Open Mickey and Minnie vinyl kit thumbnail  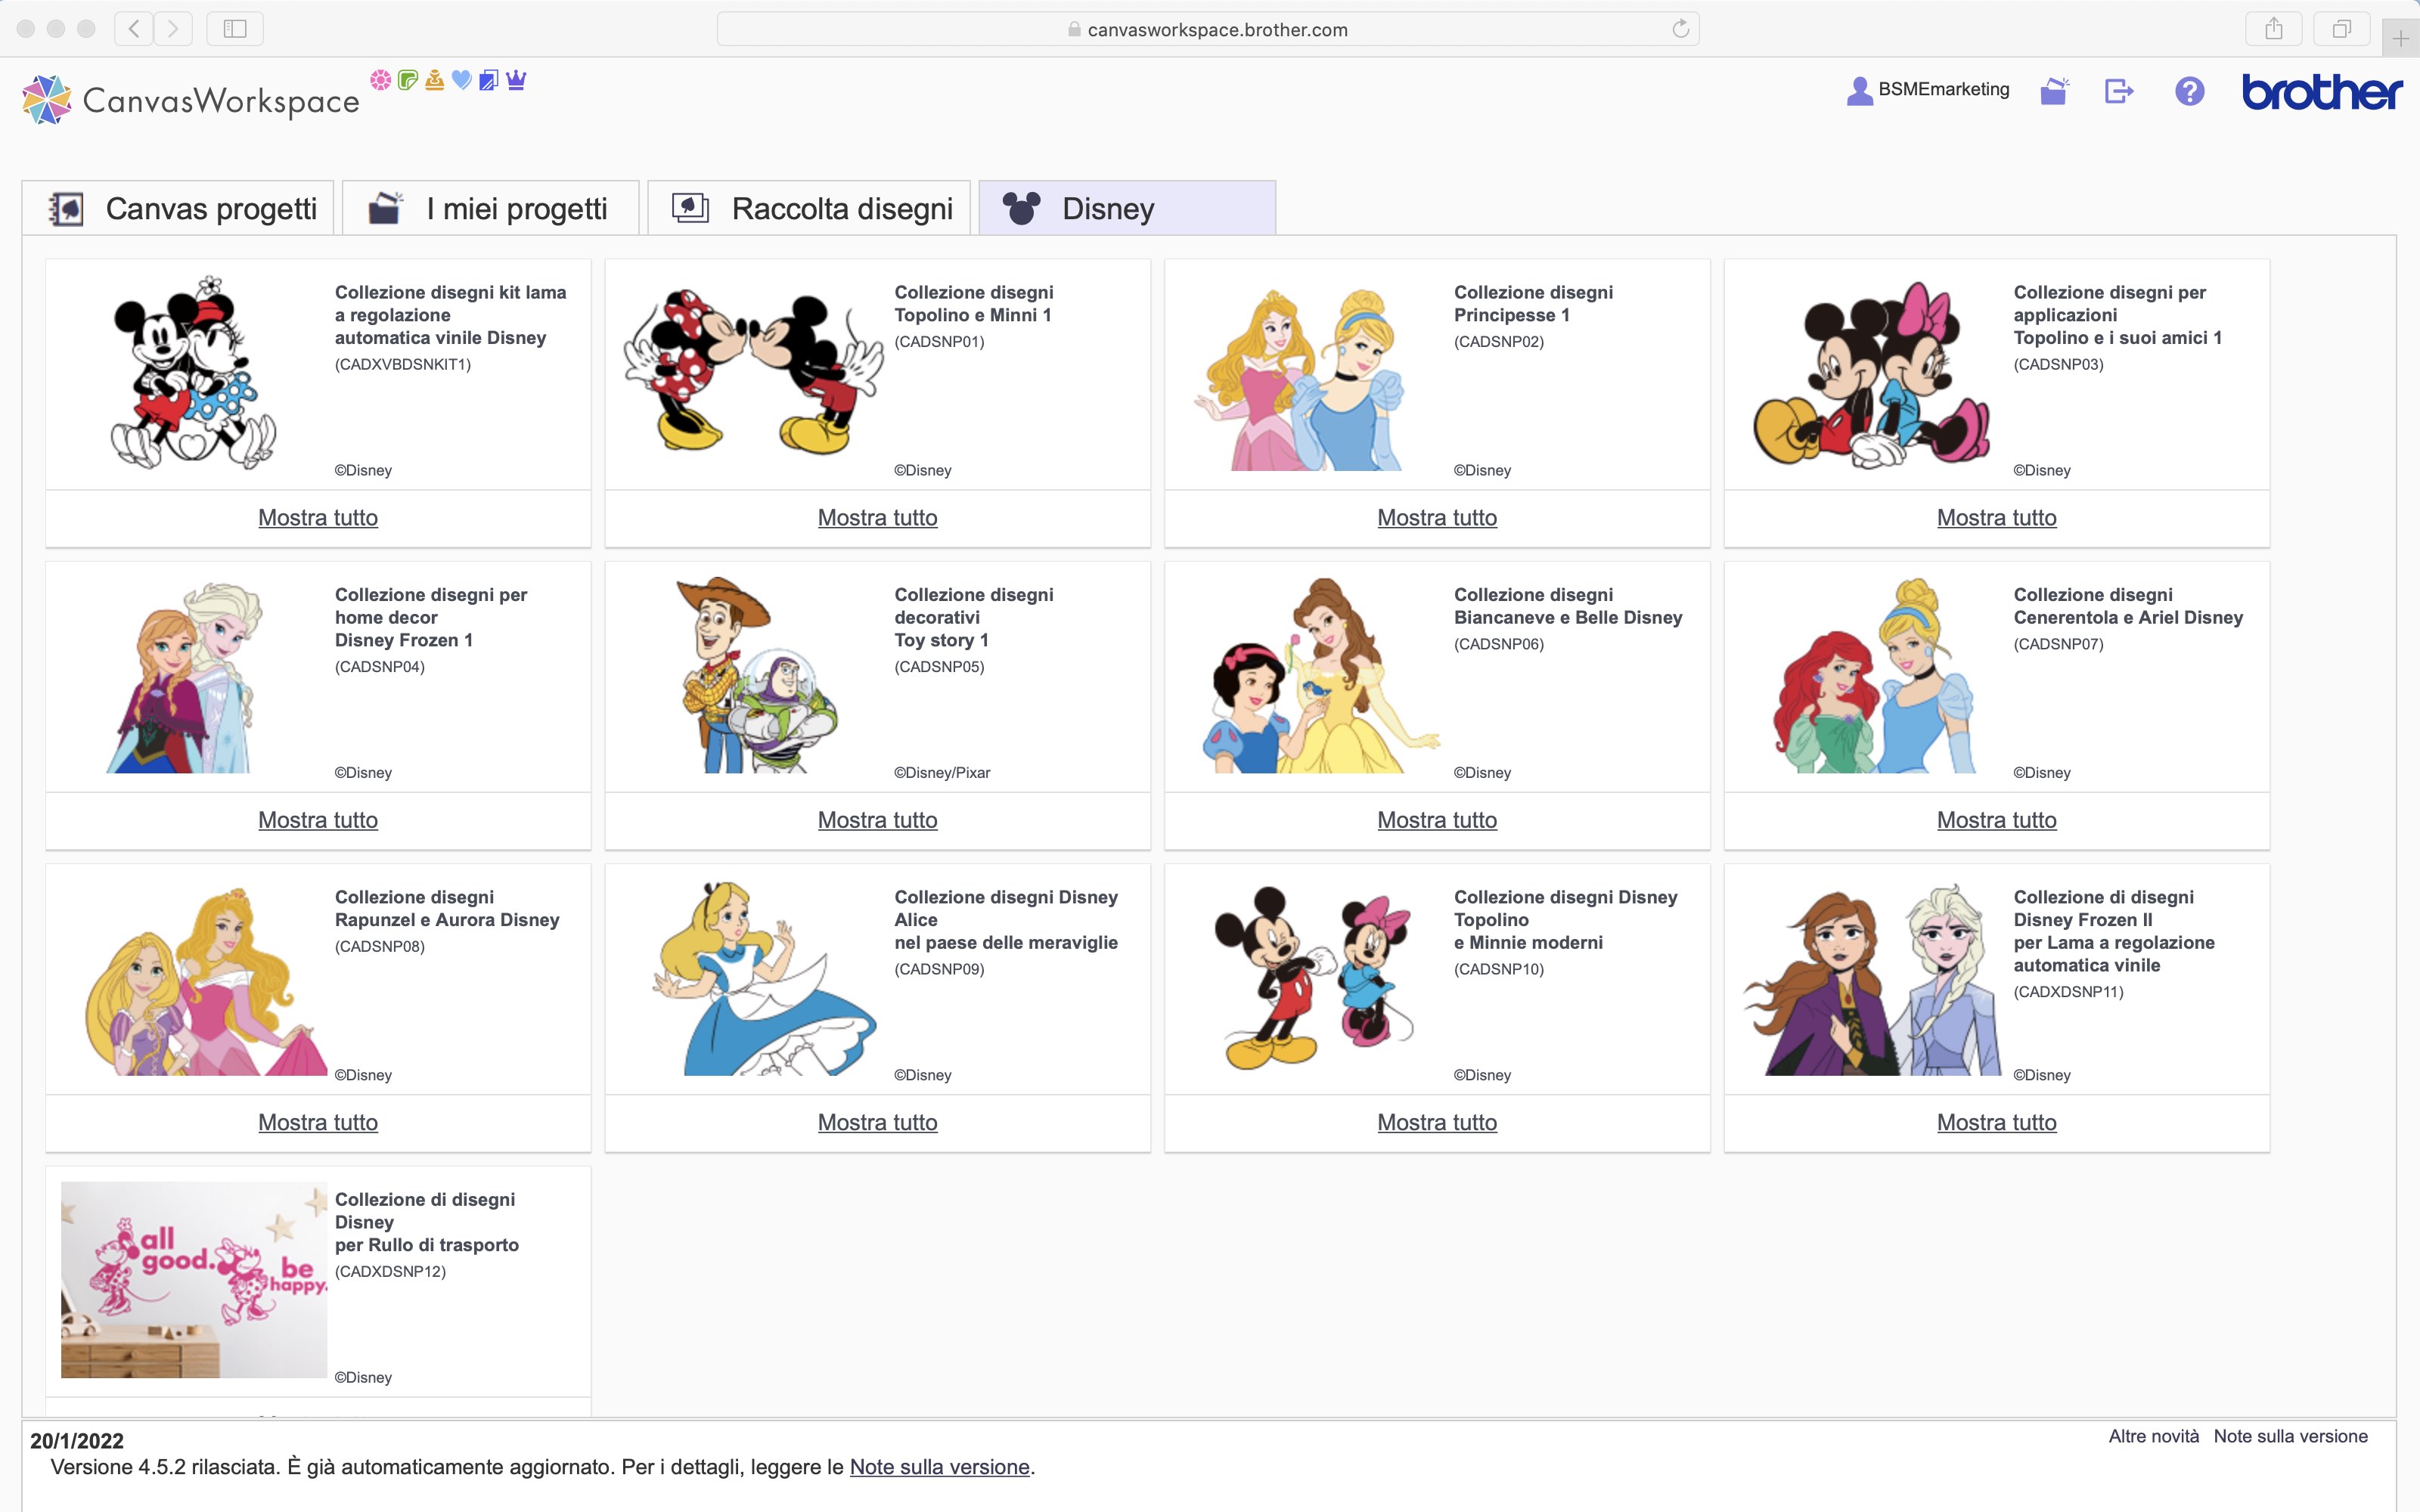pos(193,372)
